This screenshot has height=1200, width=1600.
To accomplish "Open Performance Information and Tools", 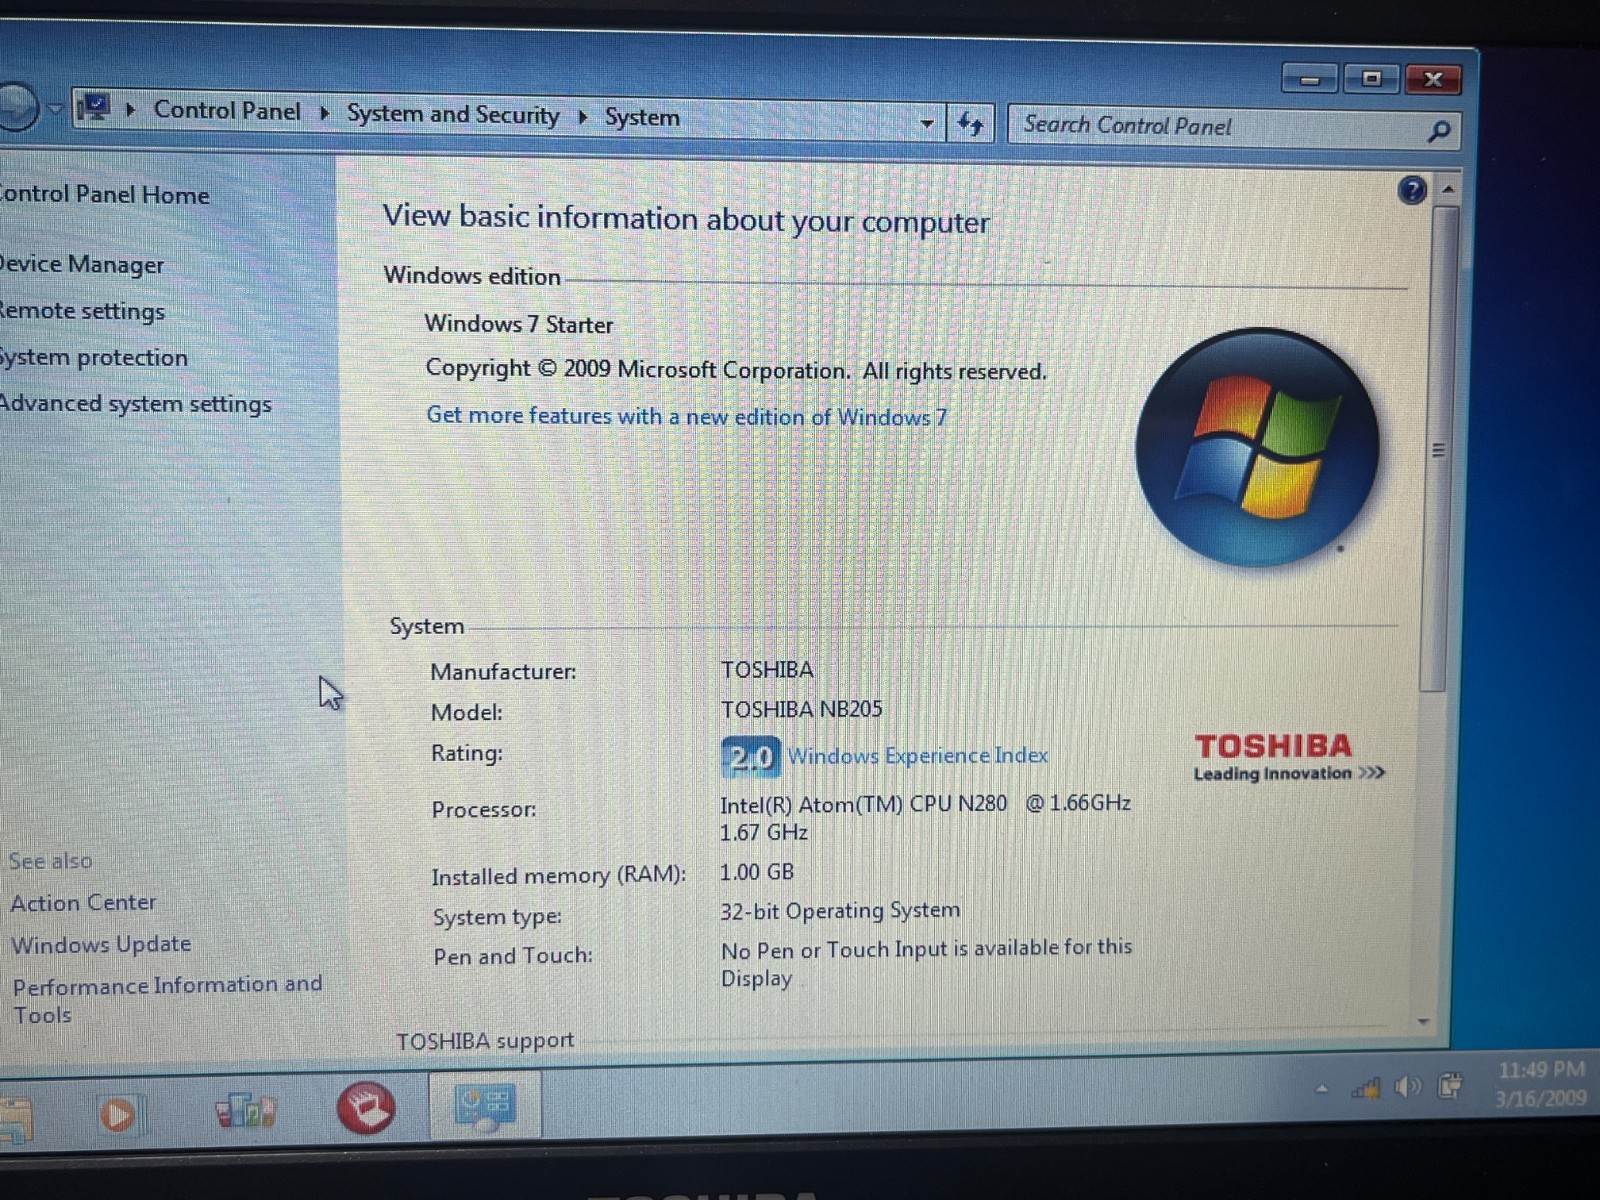I will (x=167, y=999).
